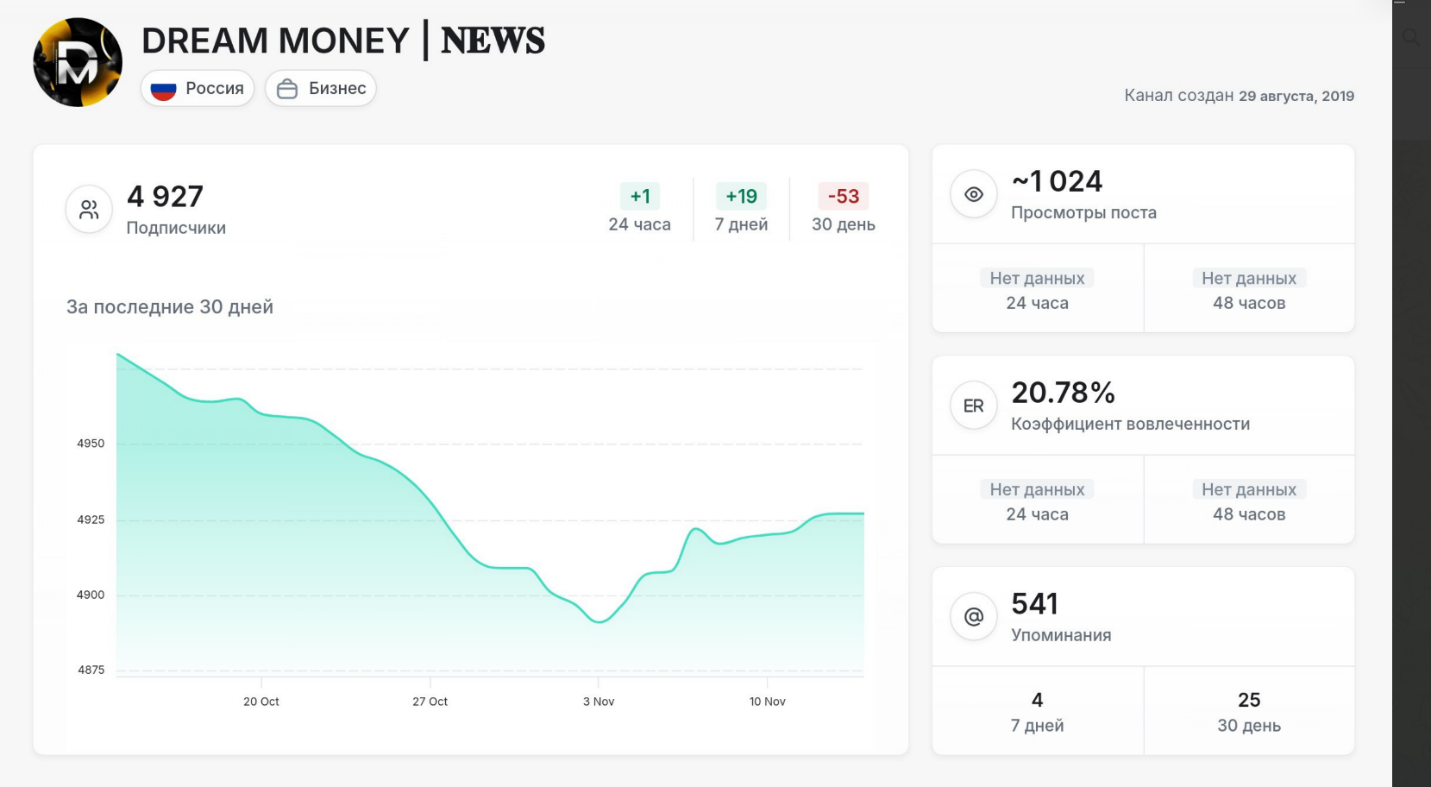Open the Россия country tag
Image resolution: width=1431 pixels, height=787 pixels.
click(197, 89)
